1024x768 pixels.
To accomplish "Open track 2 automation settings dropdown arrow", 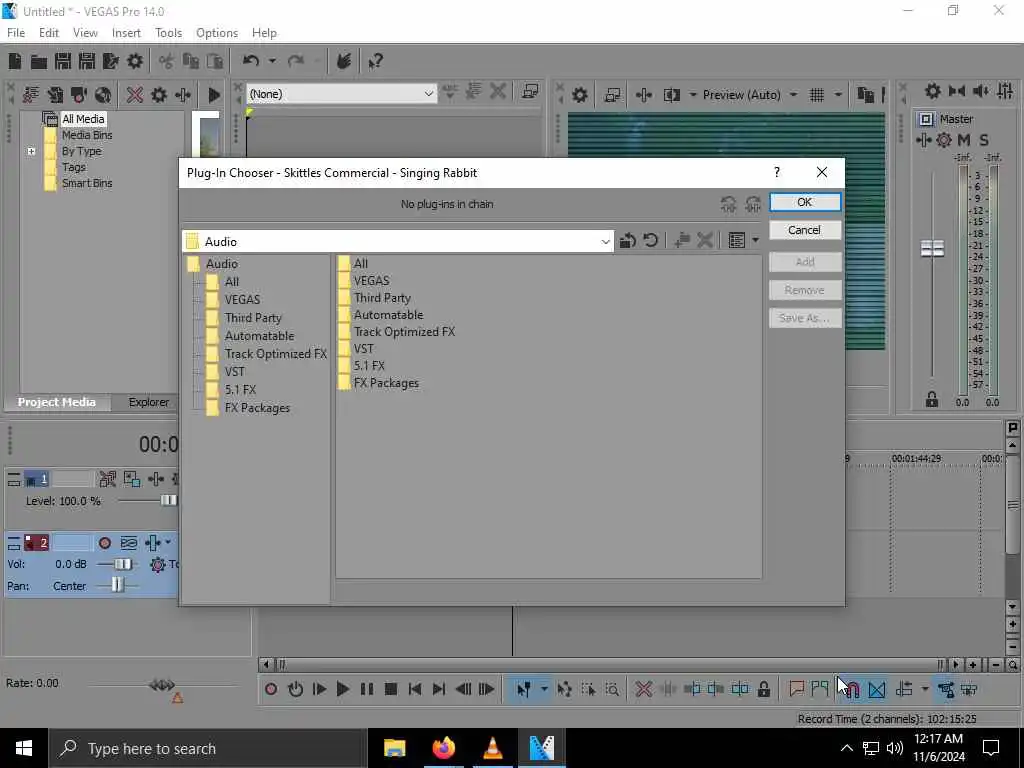I will point(168,542).
